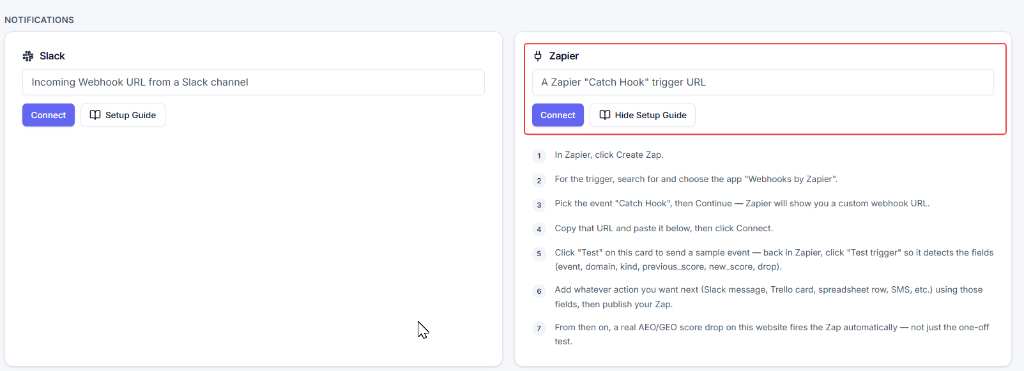This screenshot has height=371, width=1024.
Task: Click step text about real AEO/GEO score drop
Action: (x=773, y=334)
